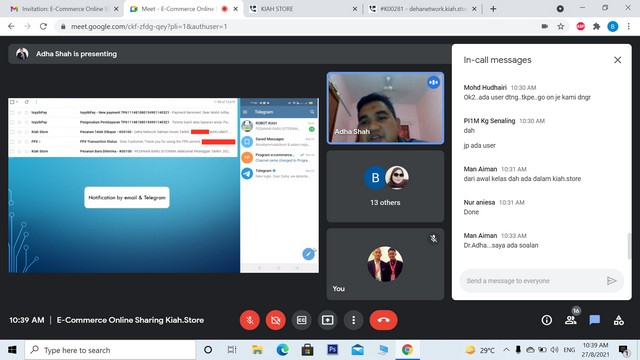Toggle the camera off button
The image size is (640, 360).
(276, 320)
